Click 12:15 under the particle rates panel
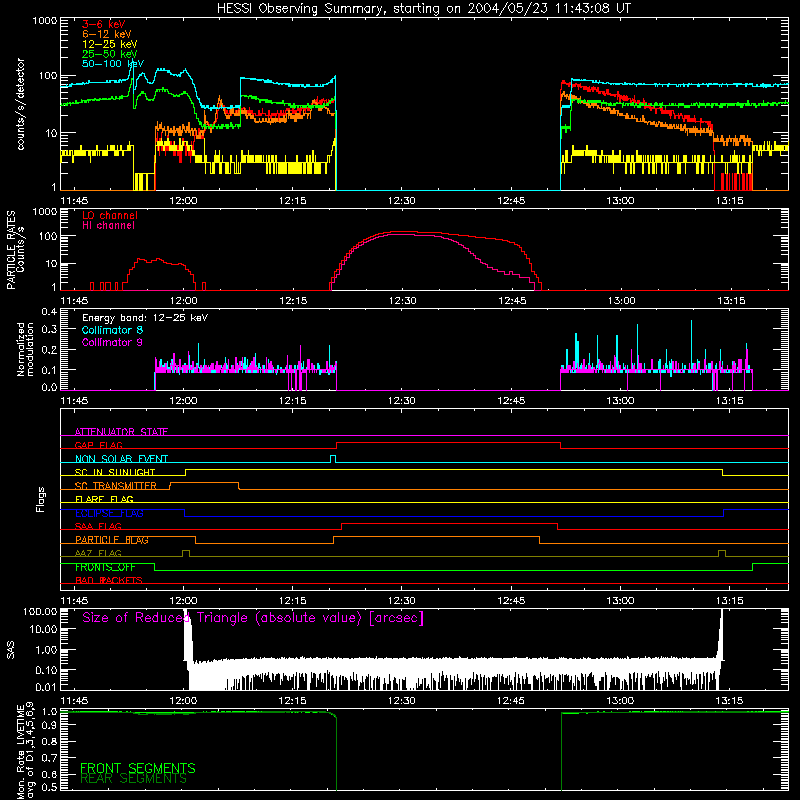The image size is (800, 800). (x=293, y=301)
